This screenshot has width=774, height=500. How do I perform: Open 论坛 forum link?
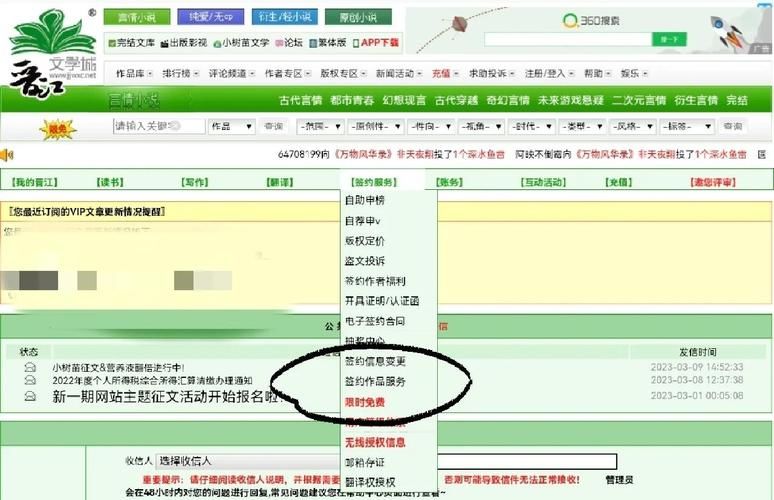pos(289,43)
